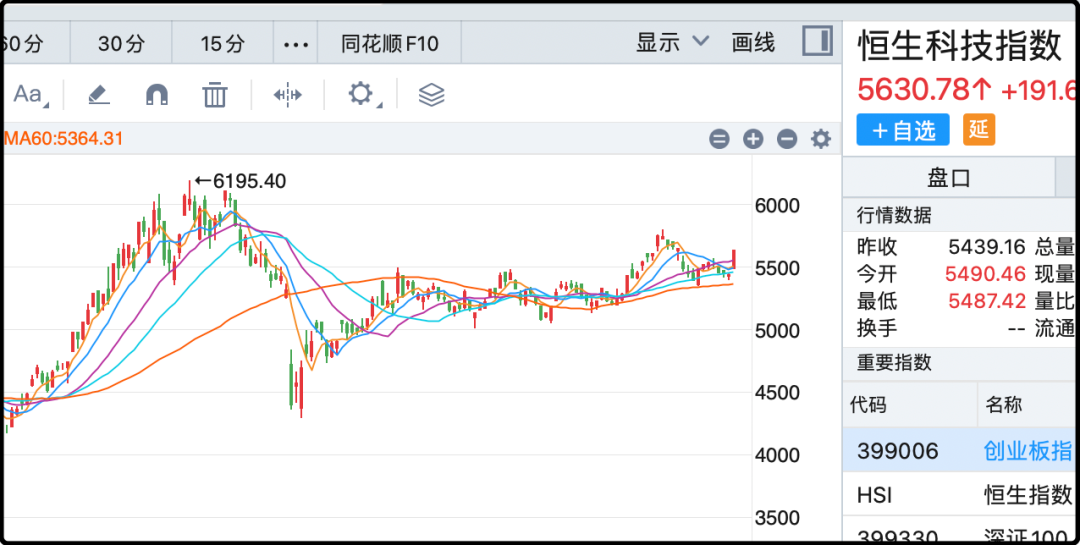Screen dimensions: 1080x545
Task: Zoom out chart with the minus circle
Action: pyautogui.click(x=787, y=139)
